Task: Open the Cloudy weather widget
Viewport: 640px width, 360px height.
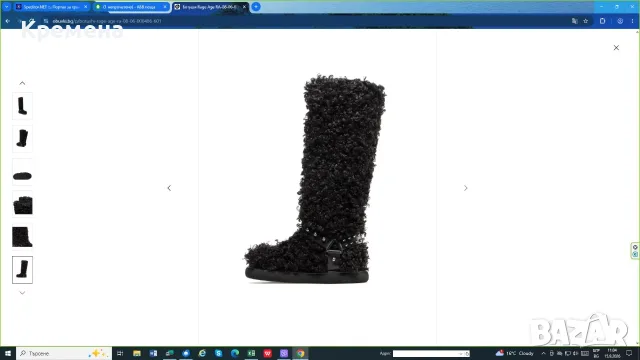Action: [x=515, y=353]
